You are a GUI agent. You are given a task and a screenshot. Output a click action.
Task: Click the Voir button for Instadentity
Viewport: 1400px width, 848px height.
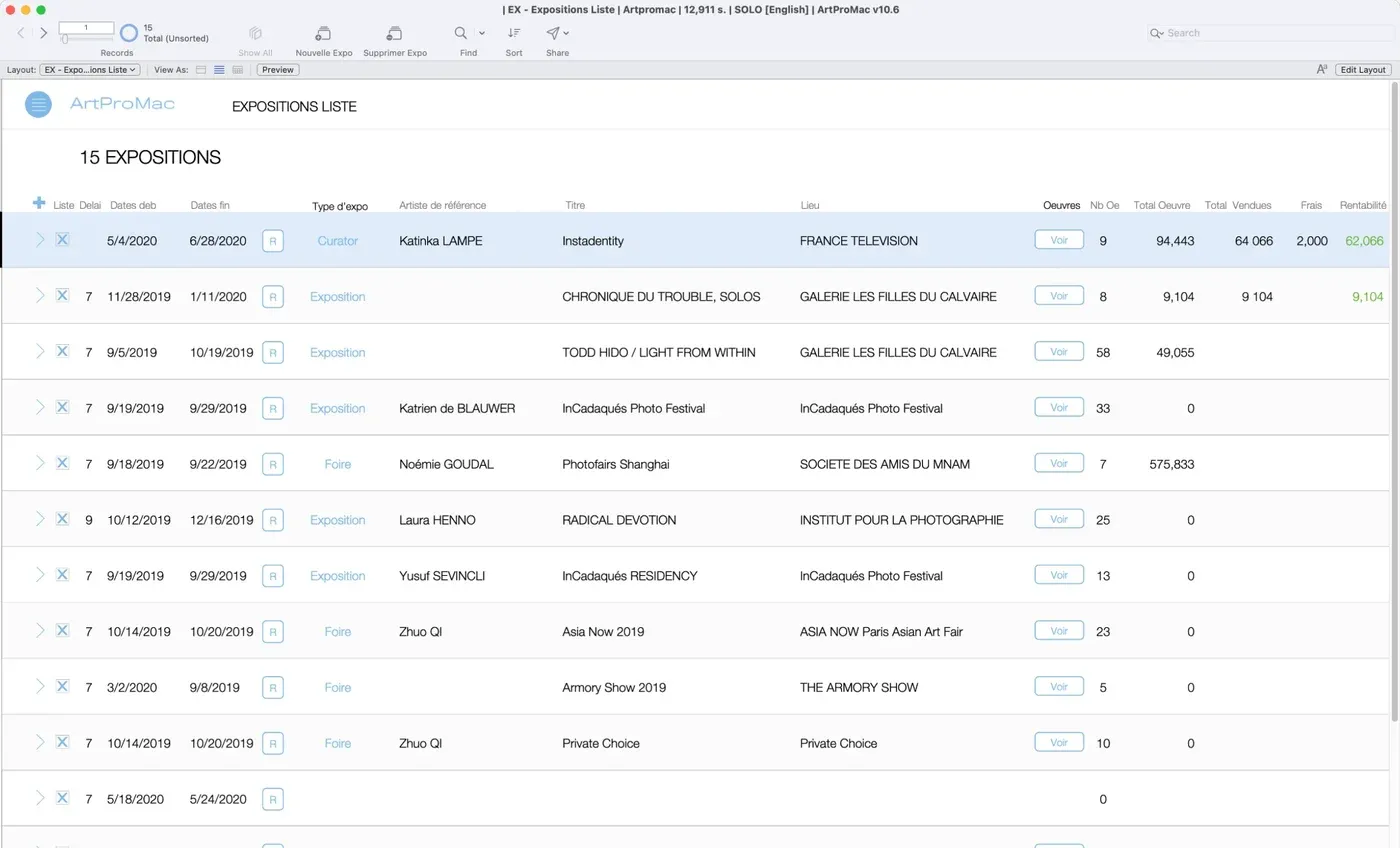(x=1059, y=240)
